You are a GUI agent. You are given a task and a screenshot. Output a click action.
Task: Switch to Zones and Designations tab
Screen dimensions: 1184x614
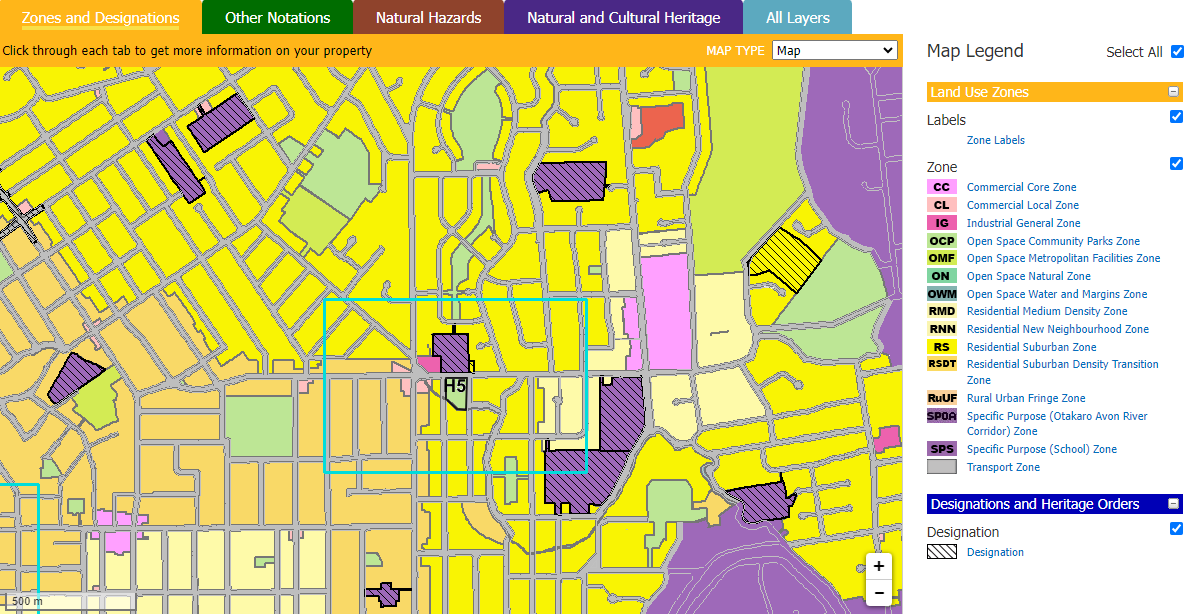[100, 17]
